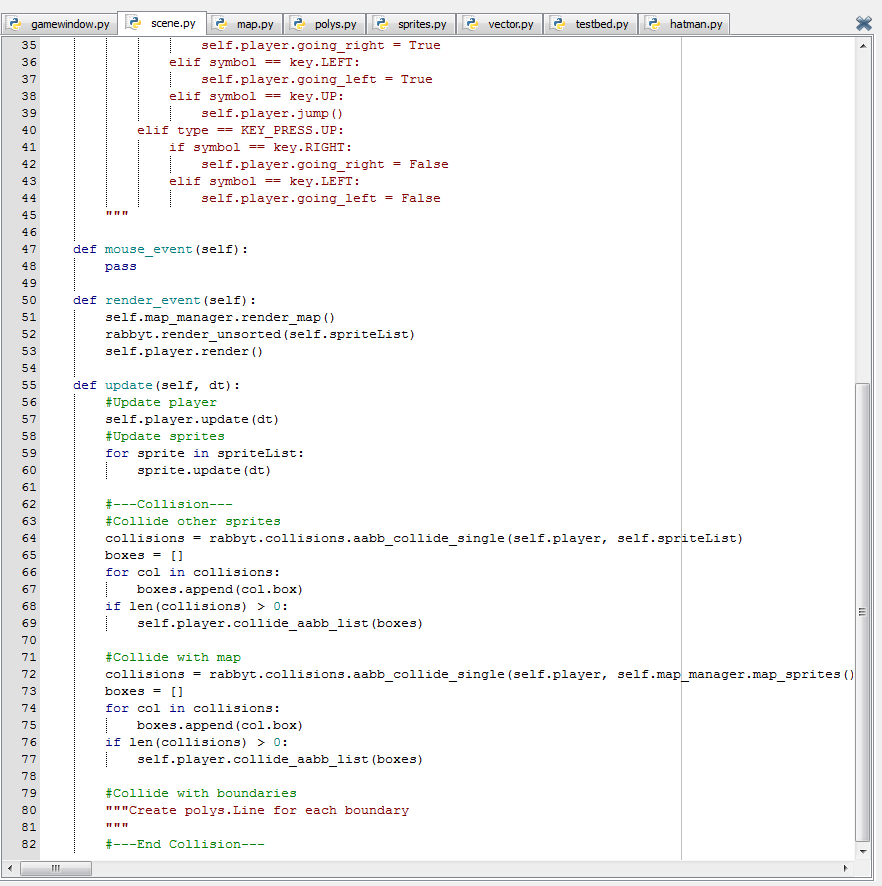
Task: Click the 'pass' statement on line 48
Action: click(x=121, y=266)
